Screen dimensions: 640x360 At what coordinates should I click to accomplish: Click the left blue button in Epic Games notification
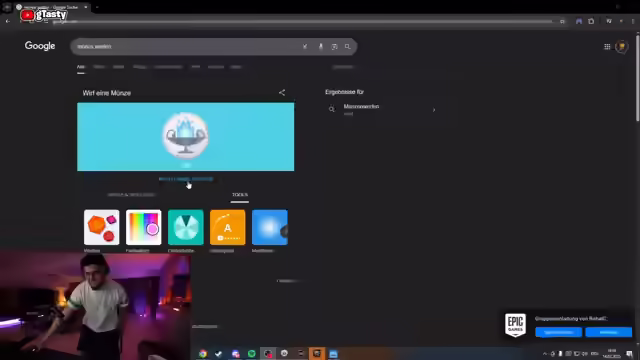[x=558, y=332]
